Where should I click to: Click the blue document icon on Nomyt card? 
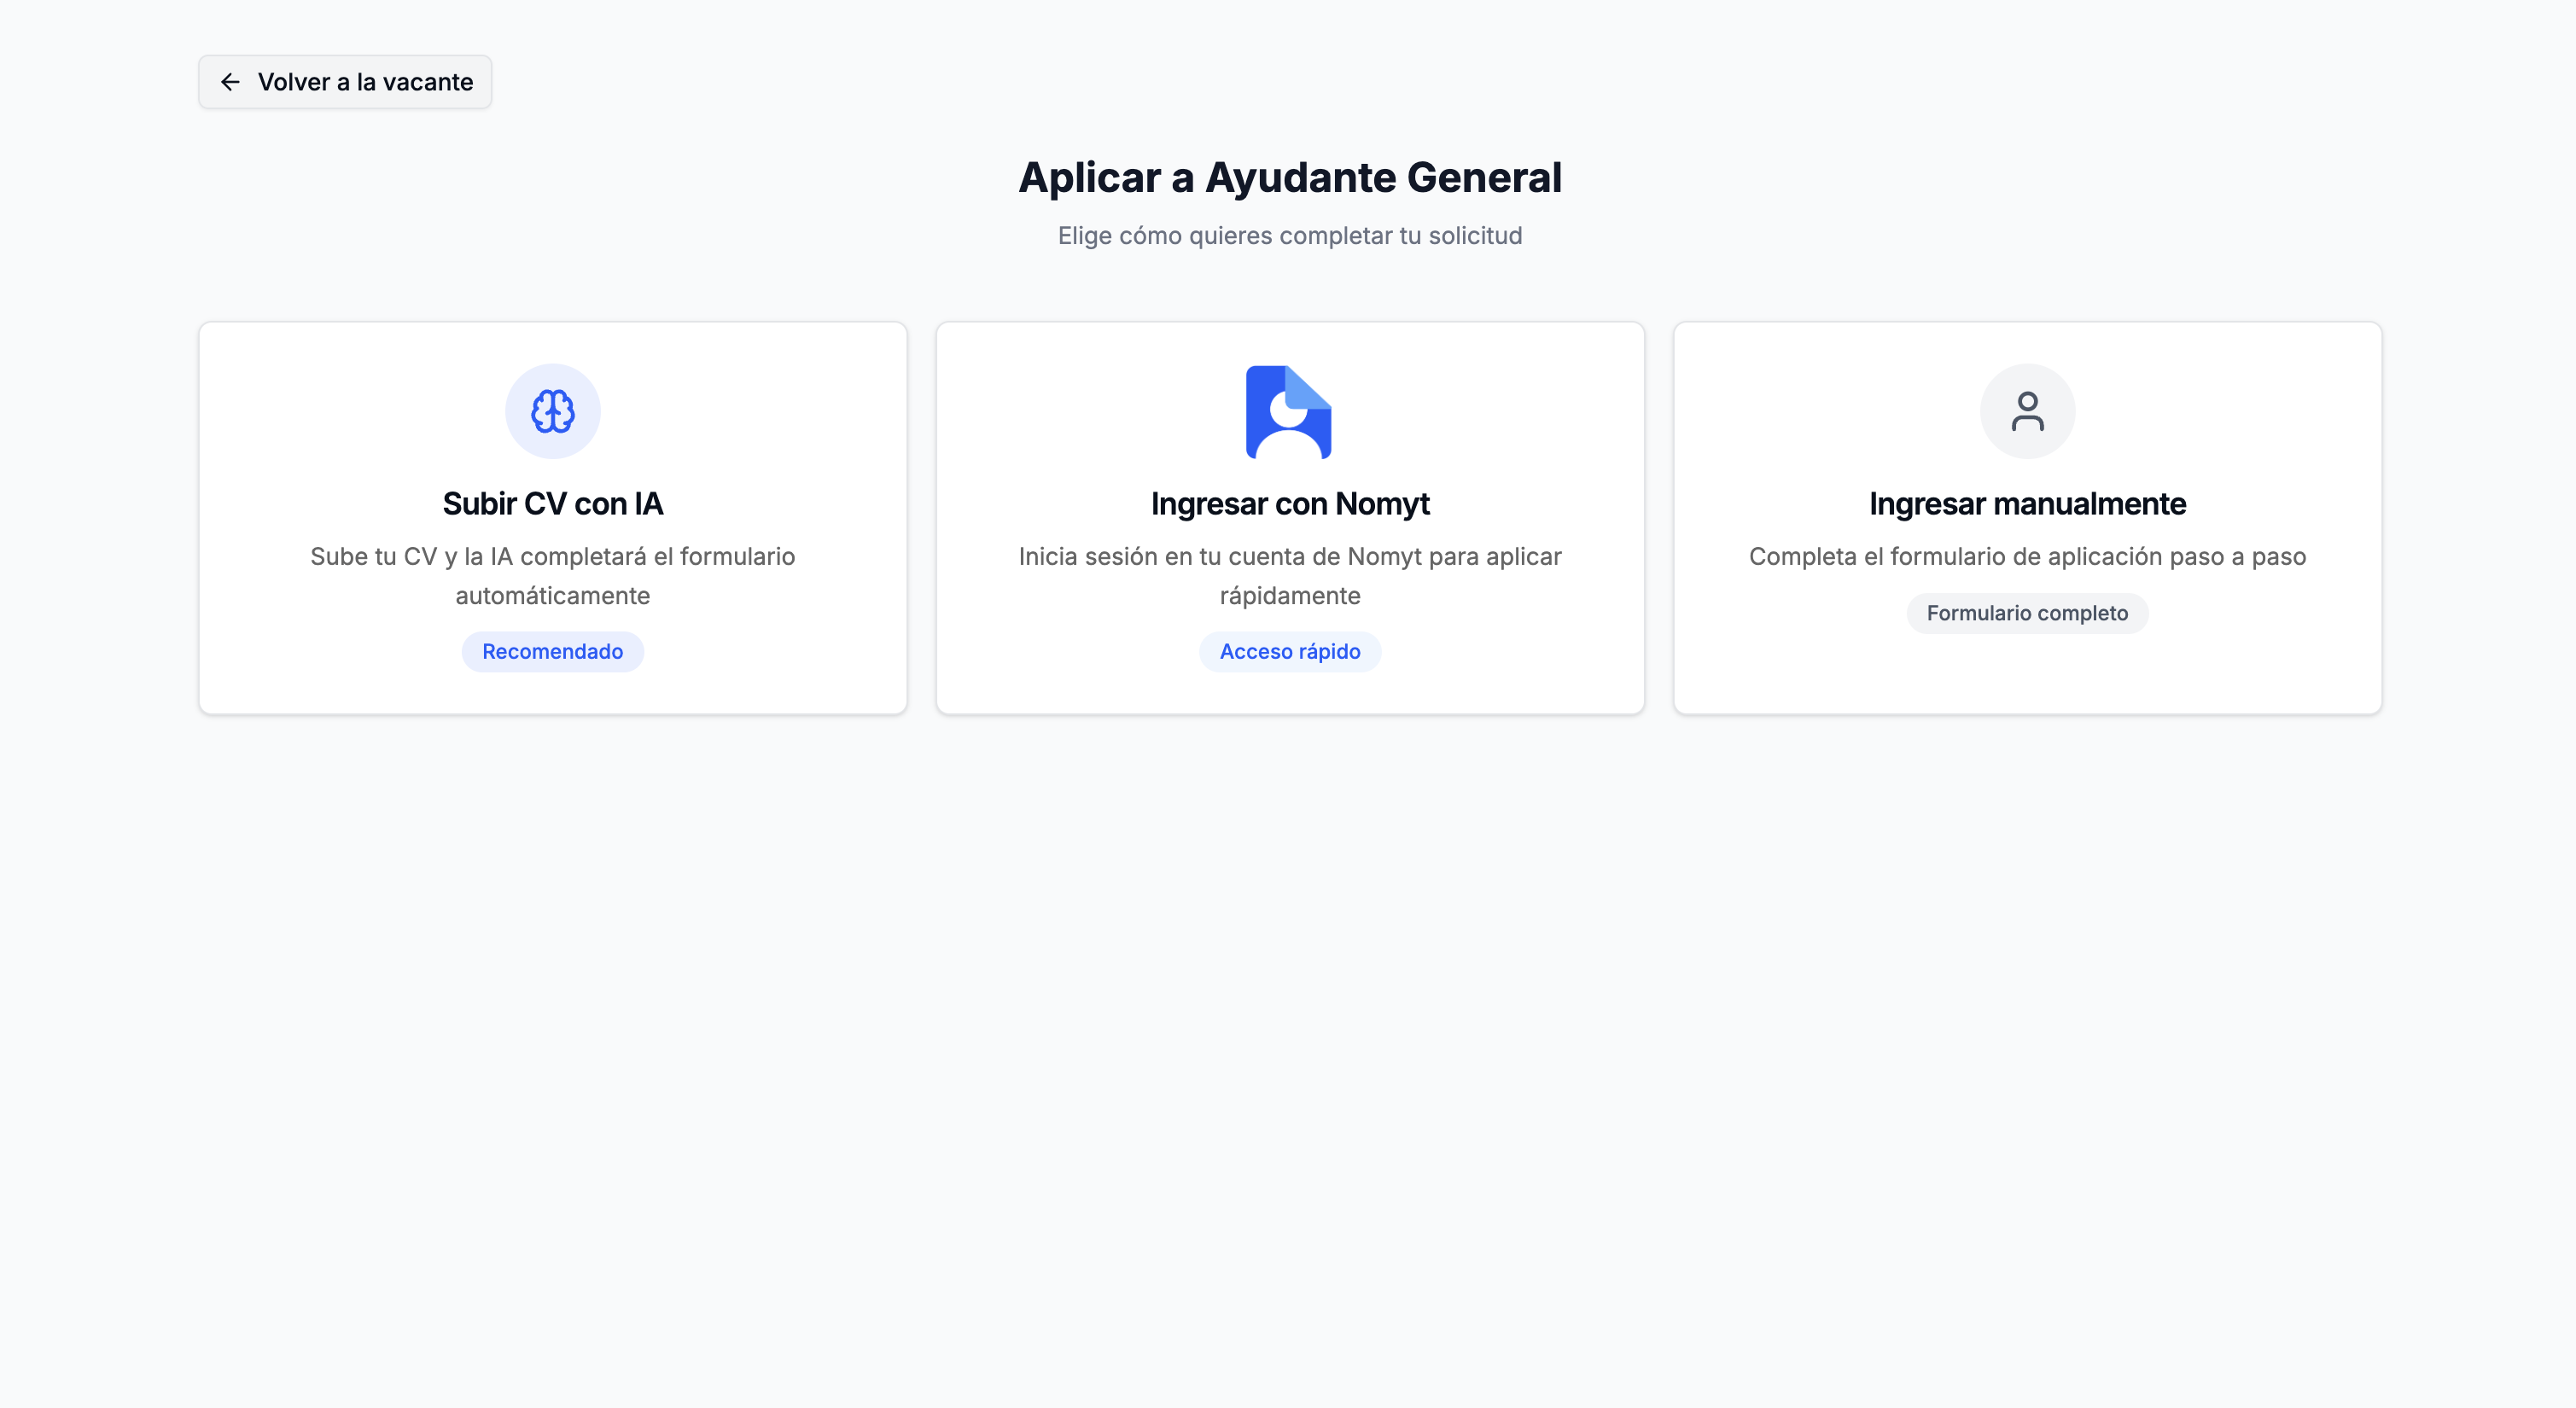(1290, 410)
